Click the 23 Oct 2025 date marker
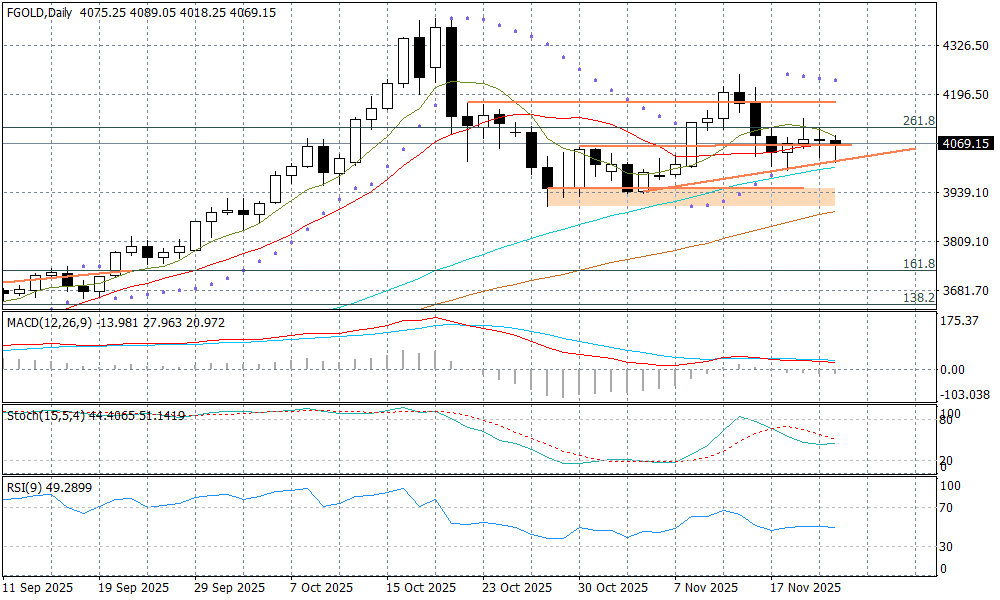Viewport: 1000px width, 600px height. coord(516,587)
